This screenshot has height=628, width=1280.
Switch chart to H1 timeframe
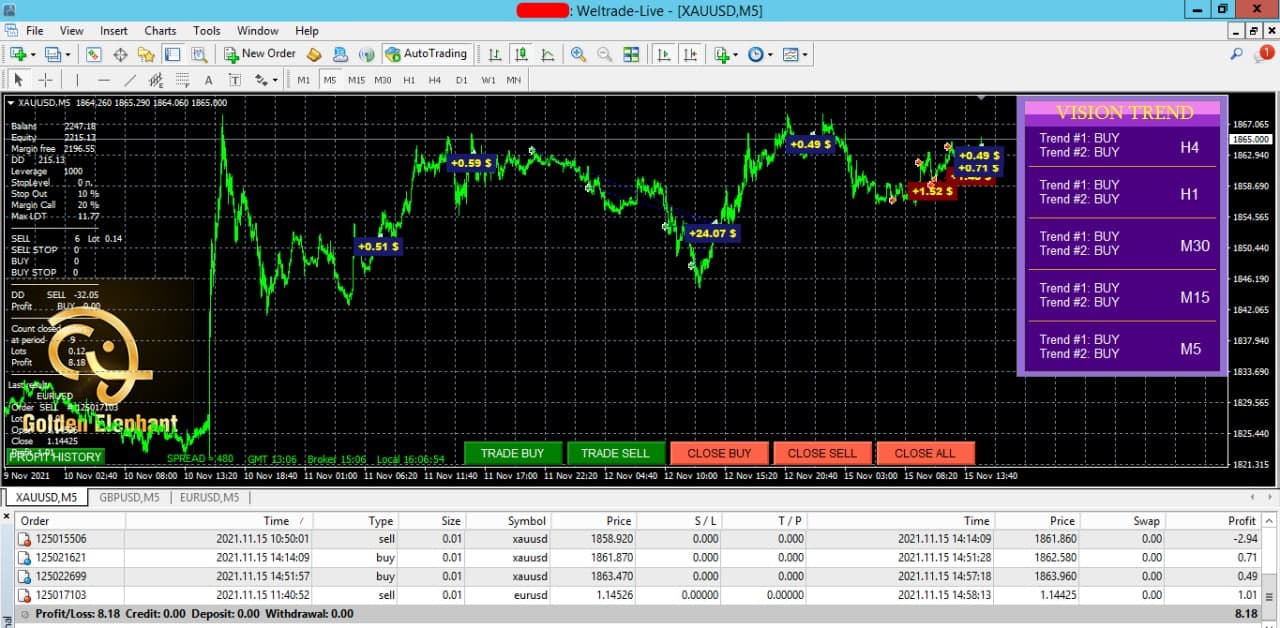409,80
